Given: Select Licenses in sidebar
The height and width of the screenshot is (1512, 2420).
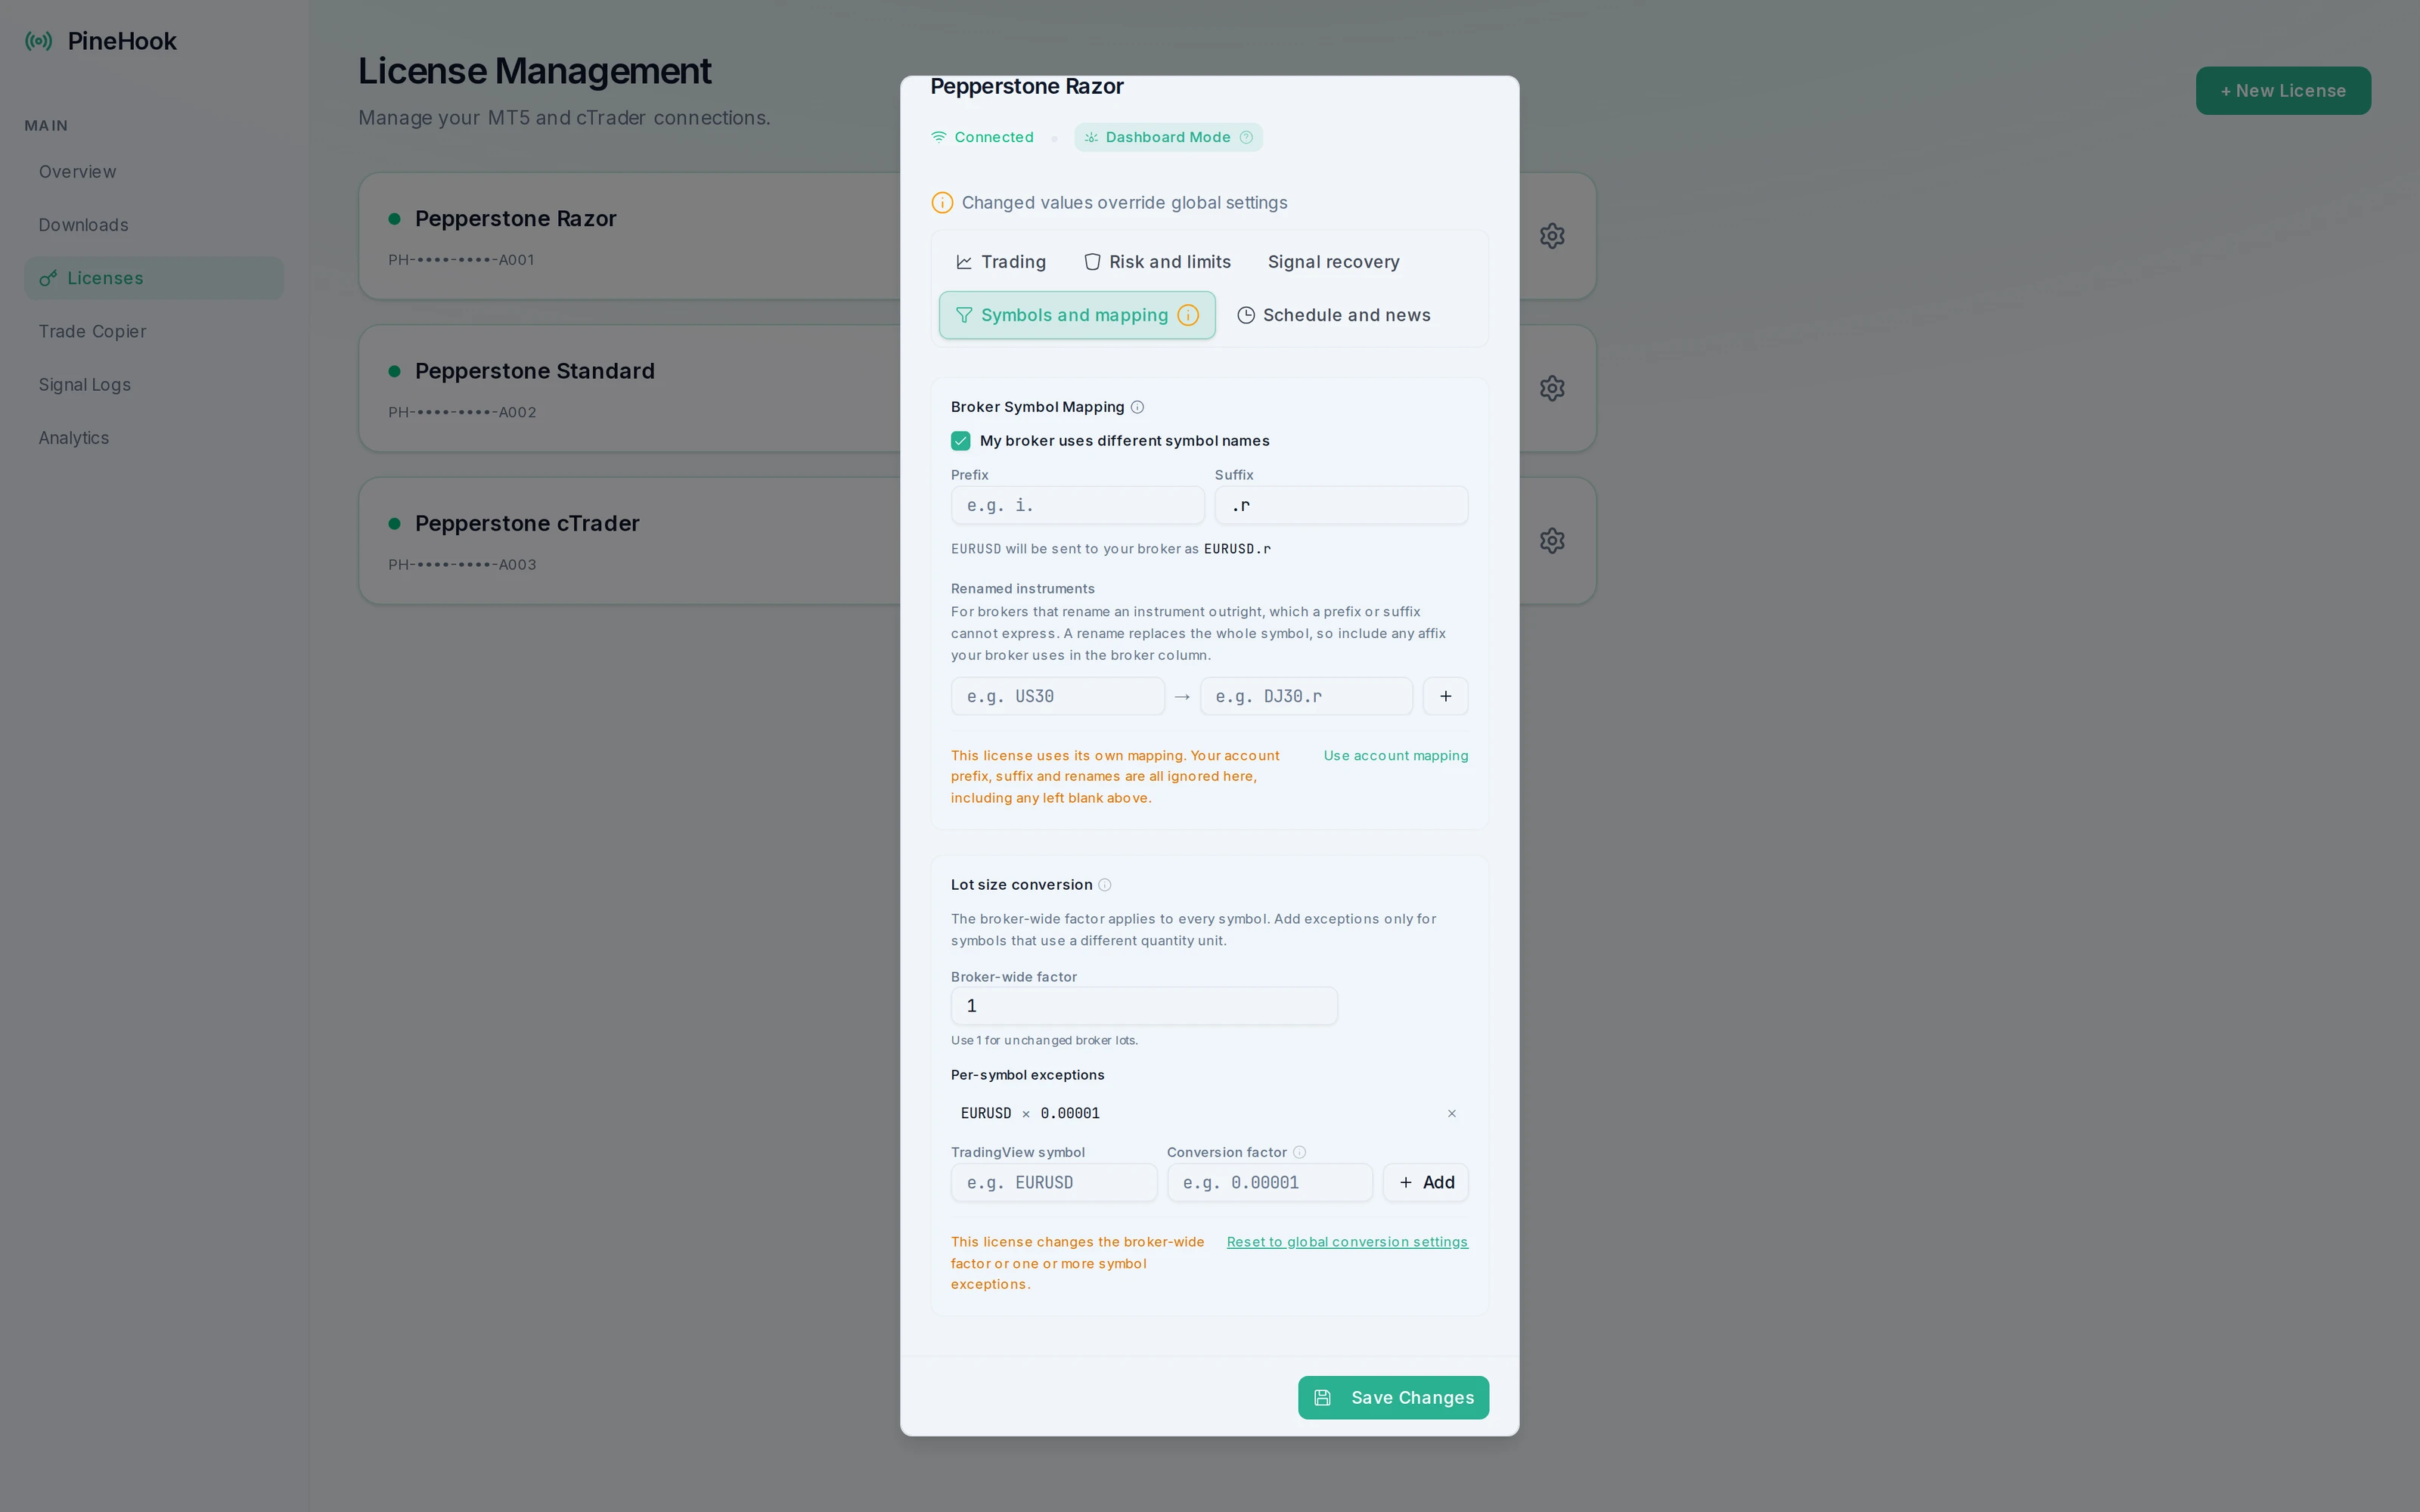Looking at the screenshot, I should [x=154, y=278].
